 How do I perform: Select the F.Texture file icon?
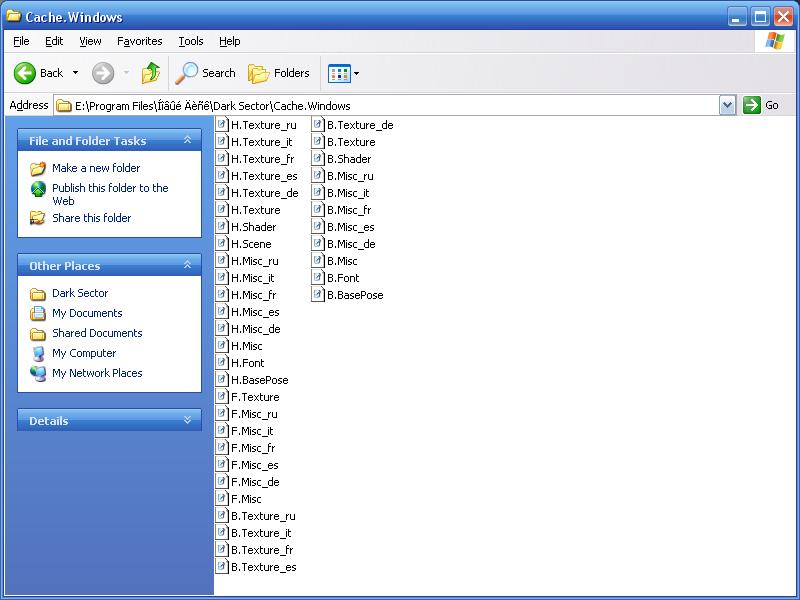tap(221, 396)
